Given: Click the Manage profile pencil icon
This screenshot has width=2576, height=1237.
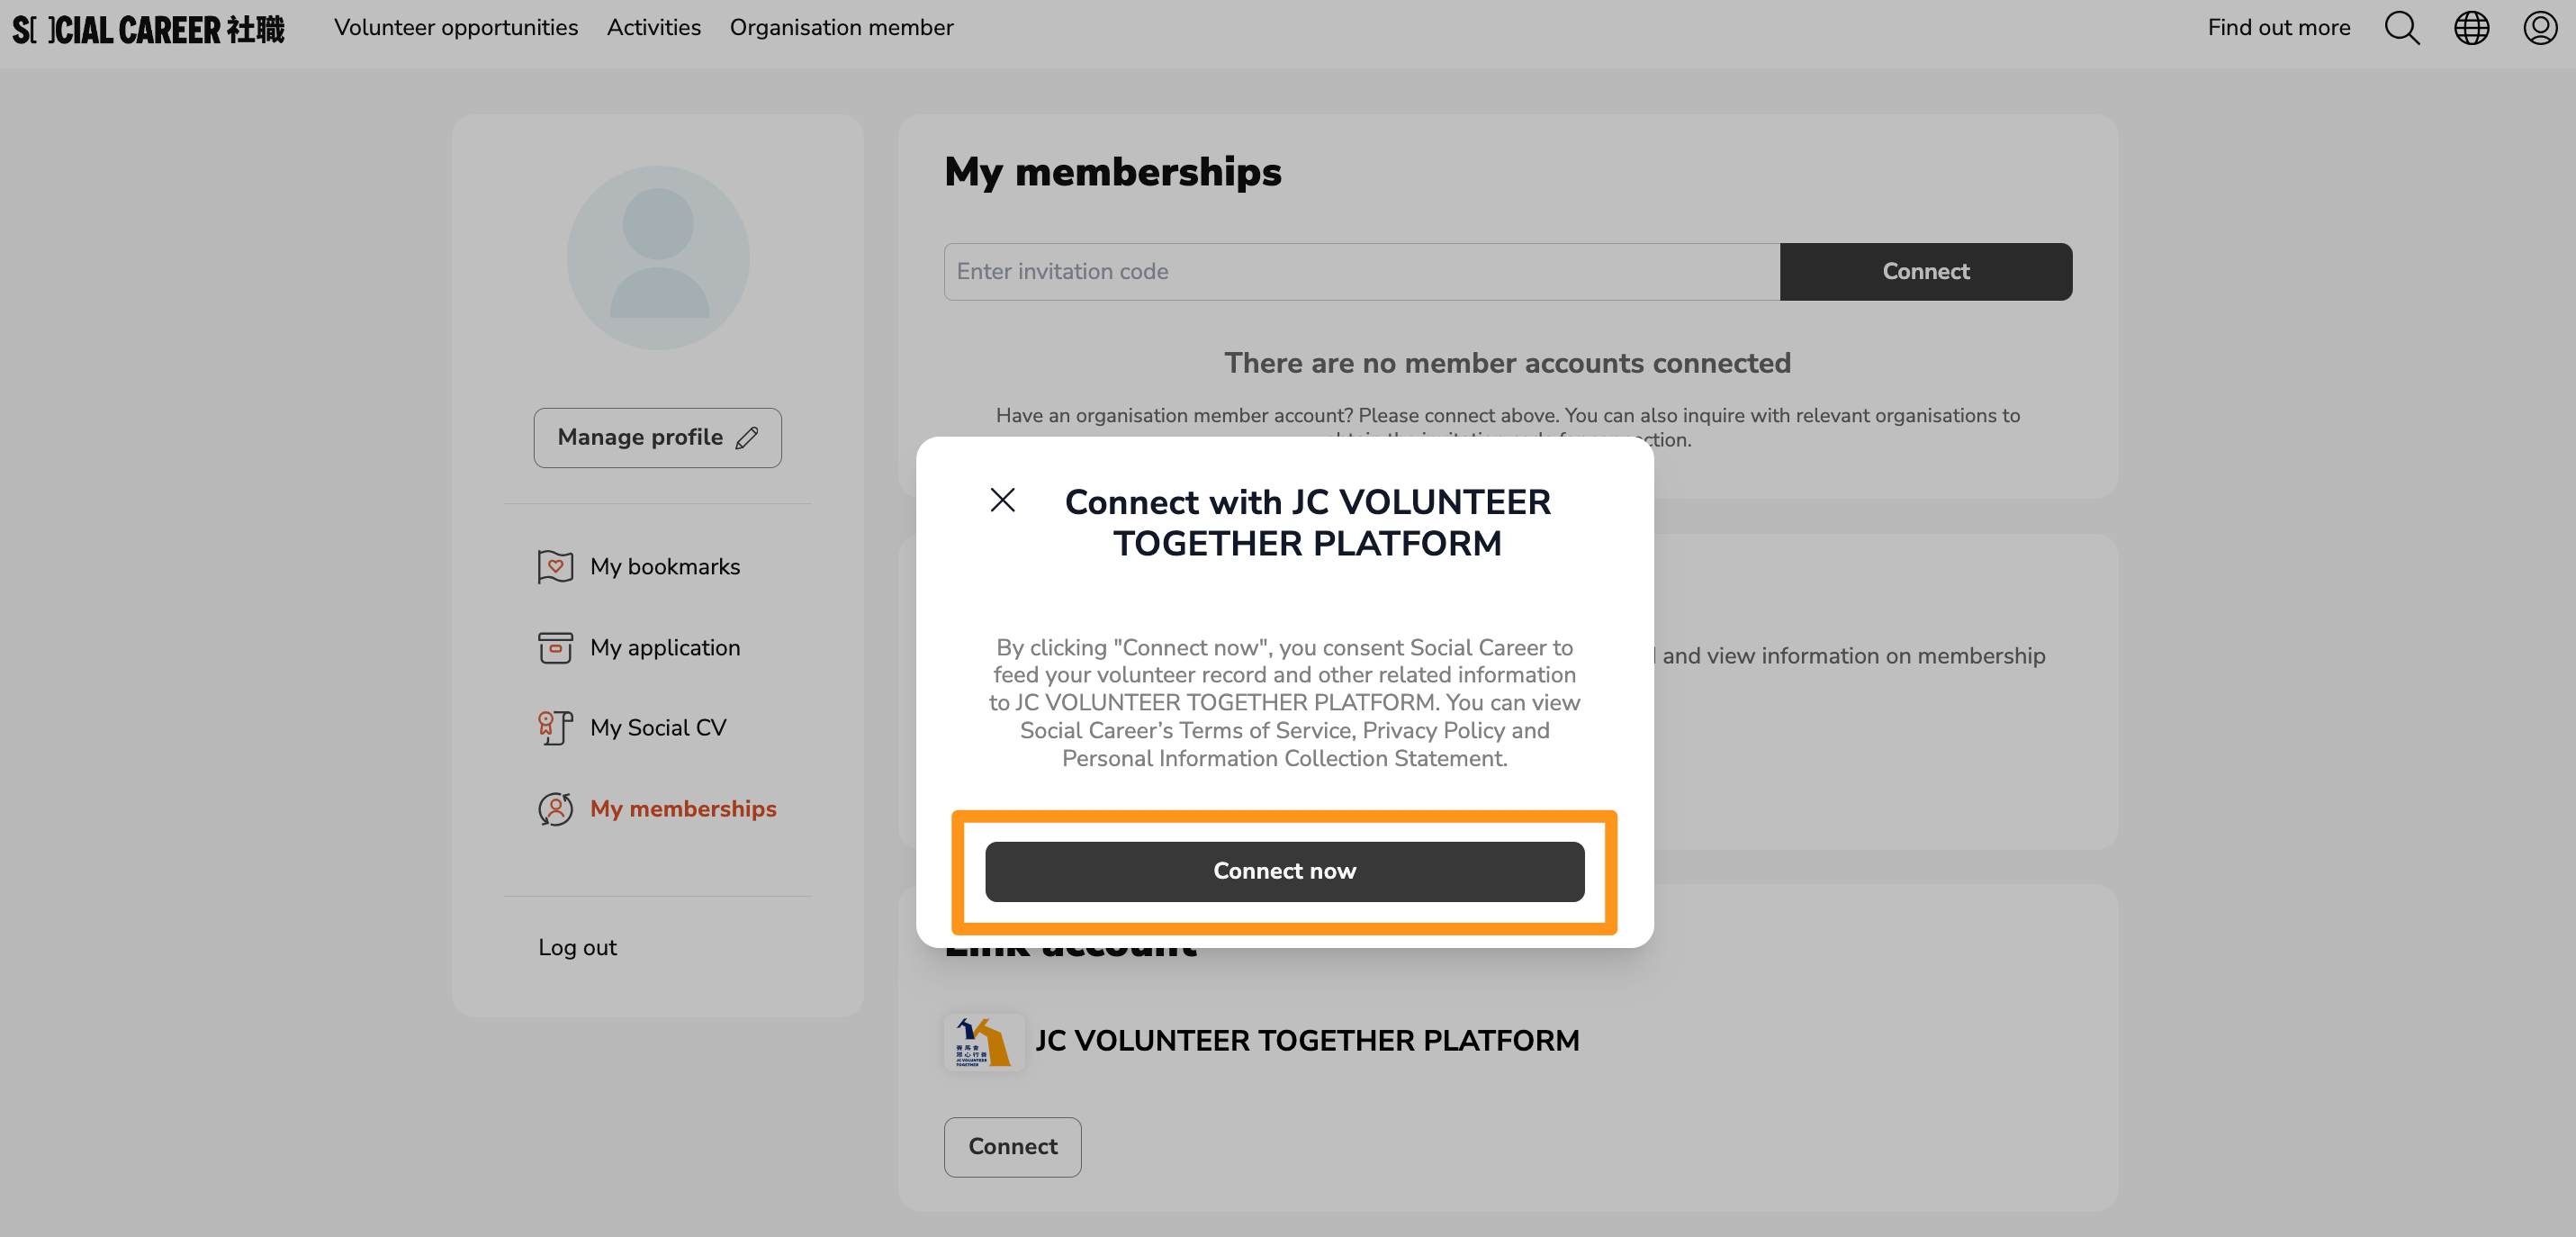Looking at the screenshot, I should pyautogui.click(x=747, y=438).
